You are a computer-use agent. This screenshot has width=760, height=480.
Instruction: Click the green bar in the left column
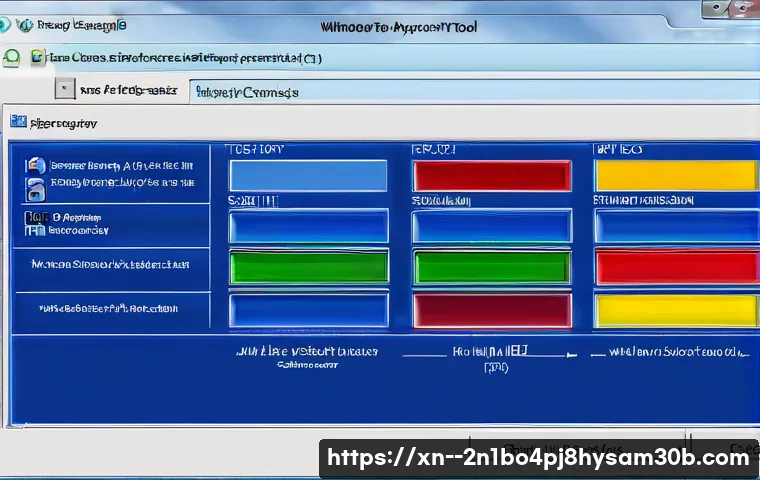pos(309,267)
